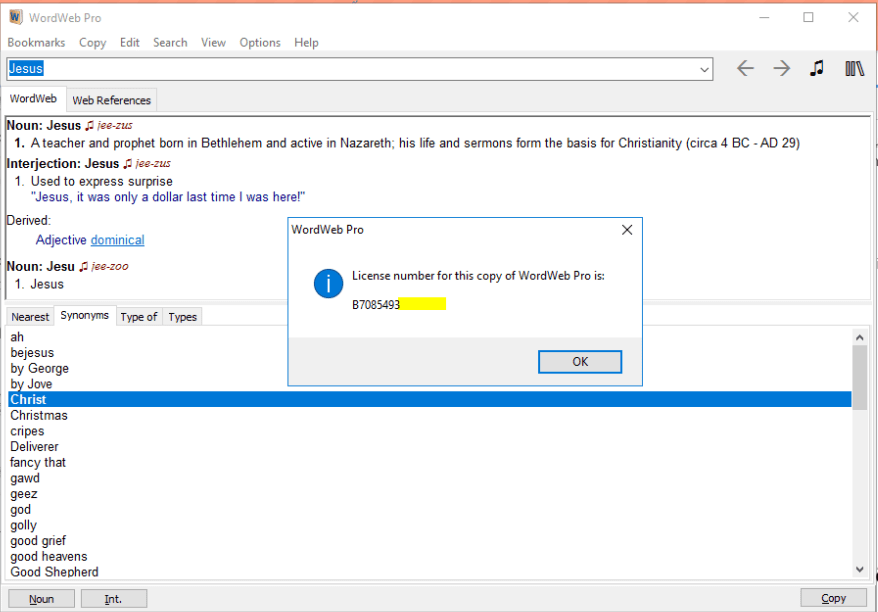Open the Help menu
The image size is (878, 612).
coord(306,43)
